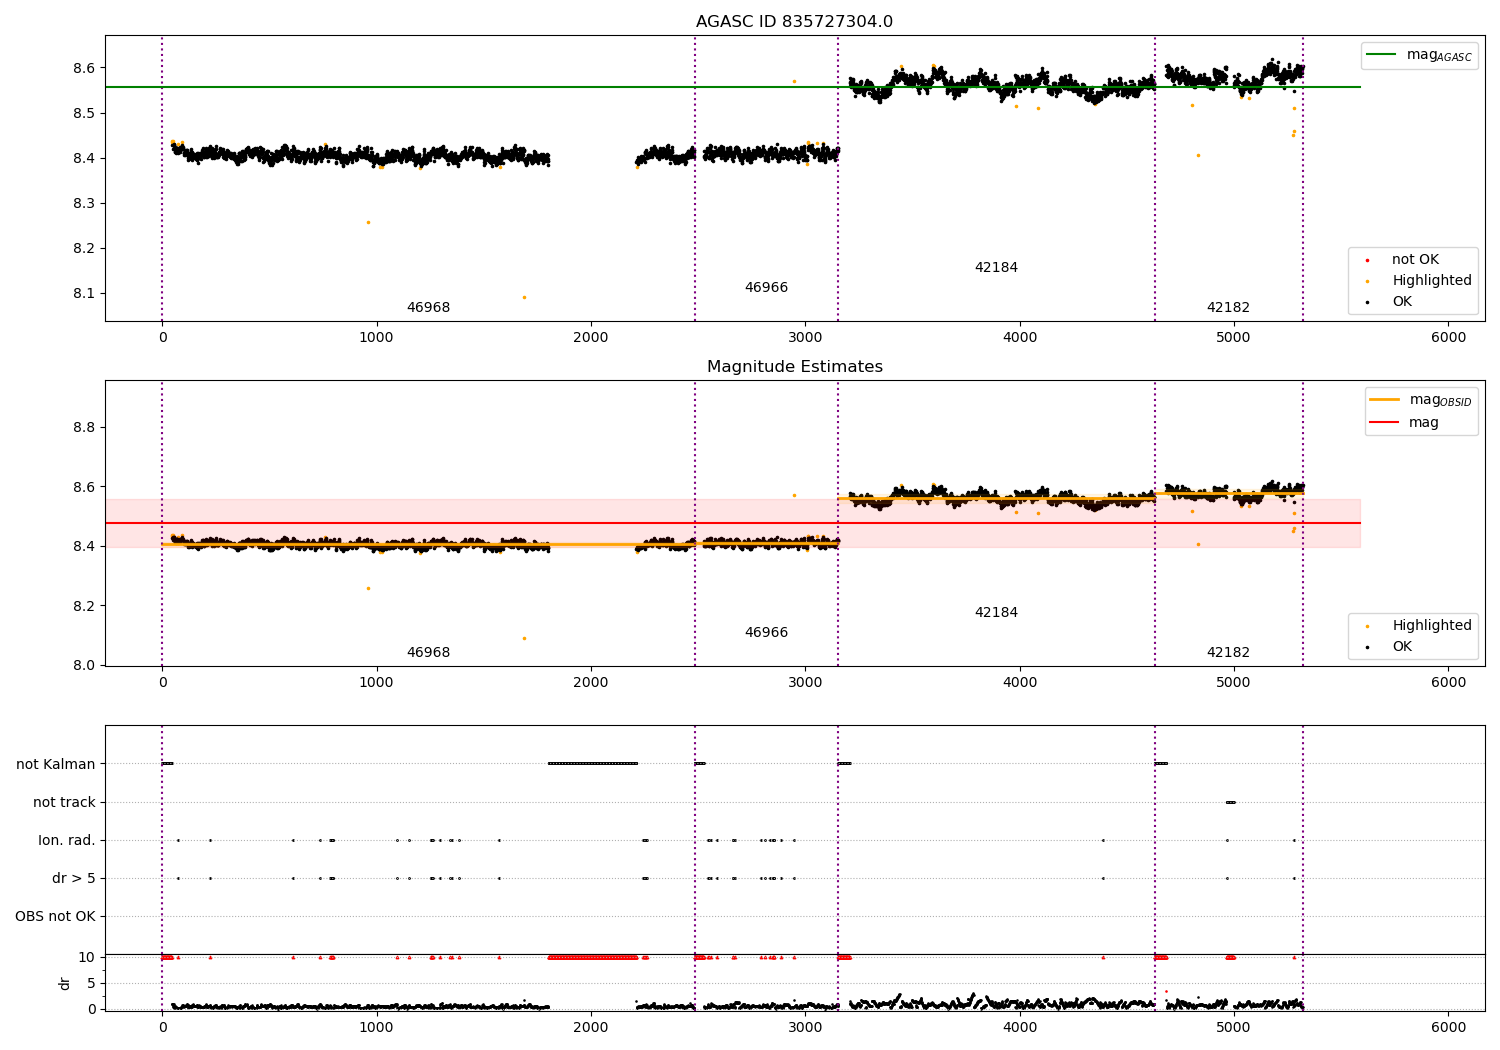Pick the "dr > 5" axis label

(x=74, y=878)
